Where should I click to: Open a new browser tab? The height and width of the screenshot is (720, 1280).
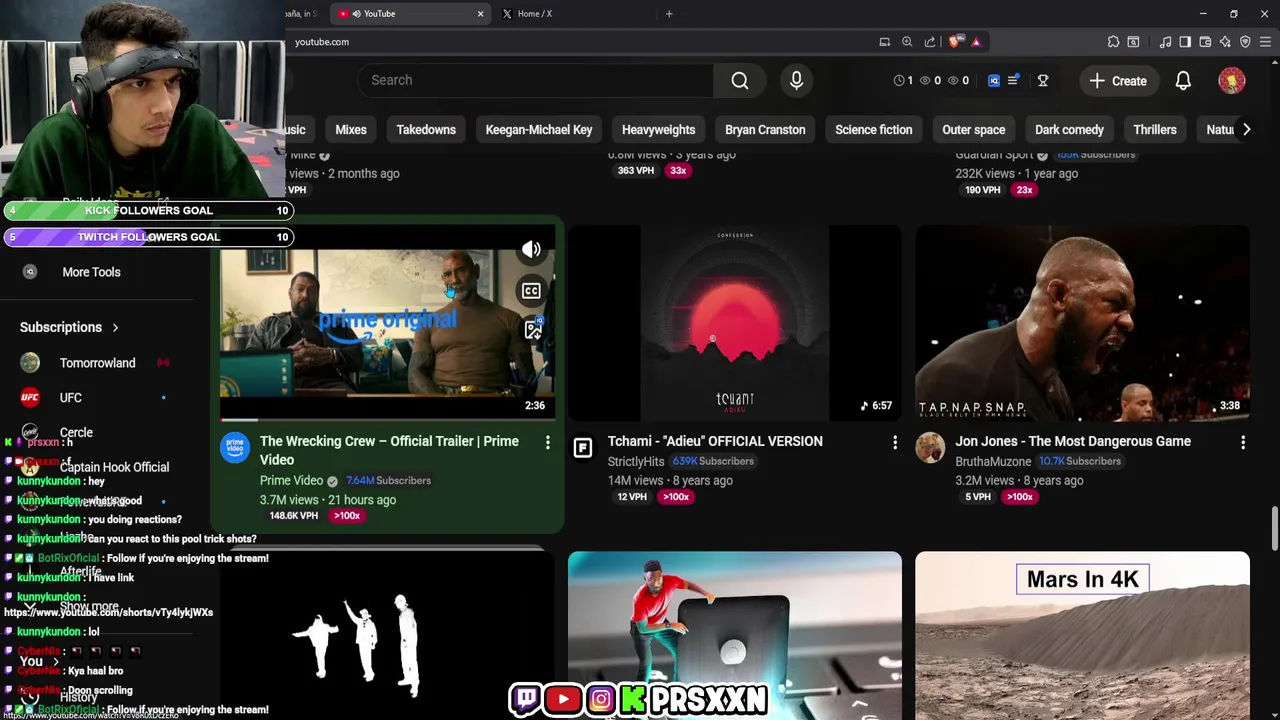coord(669,14)
